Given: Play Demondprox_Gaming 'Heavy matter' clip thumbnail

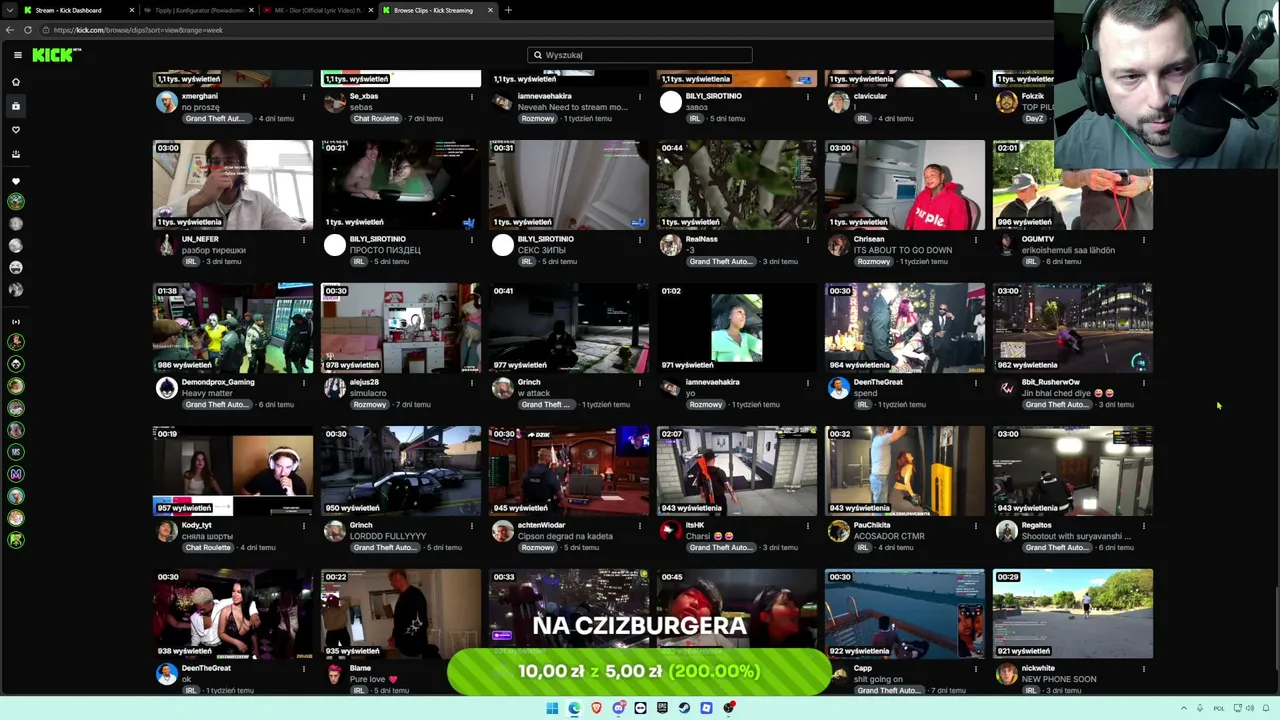Looking at the screenshot, I should 233,328.
